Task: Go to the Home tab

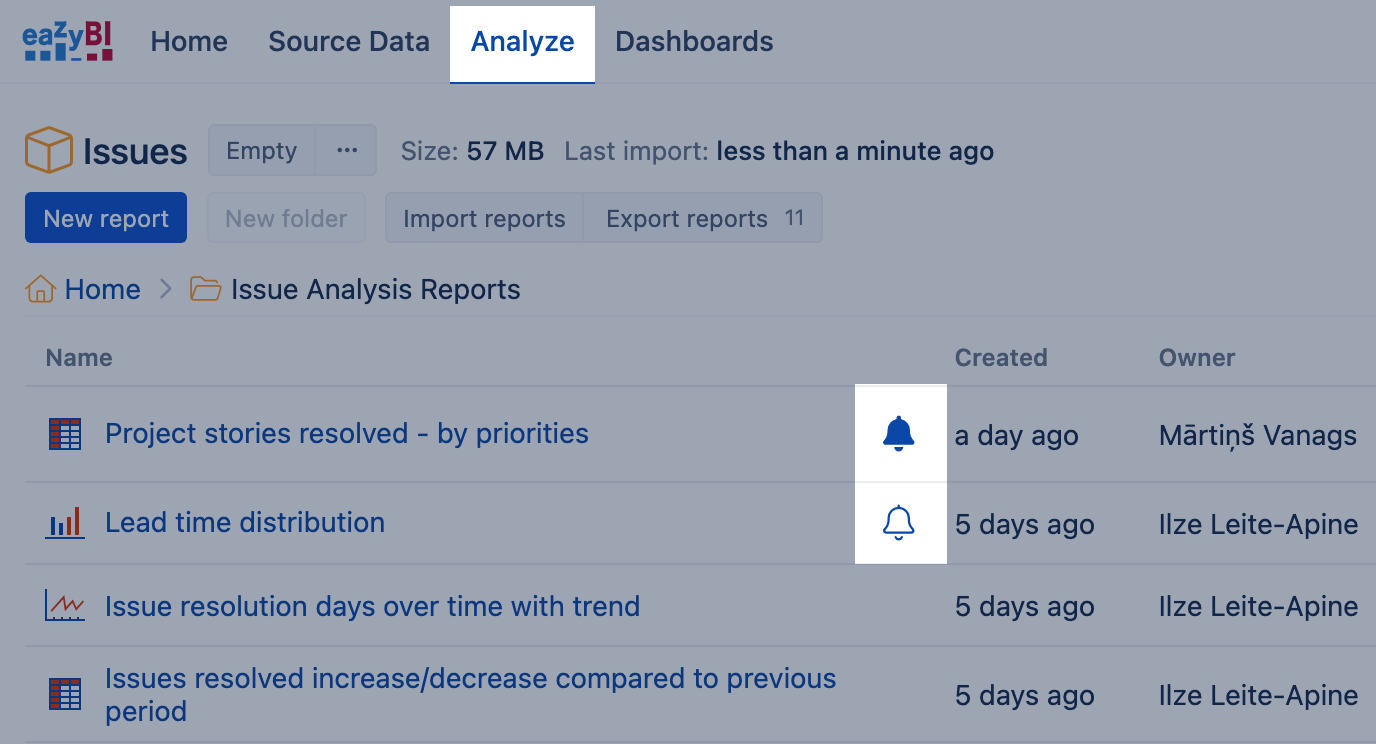Action: [x=189, y=42]
